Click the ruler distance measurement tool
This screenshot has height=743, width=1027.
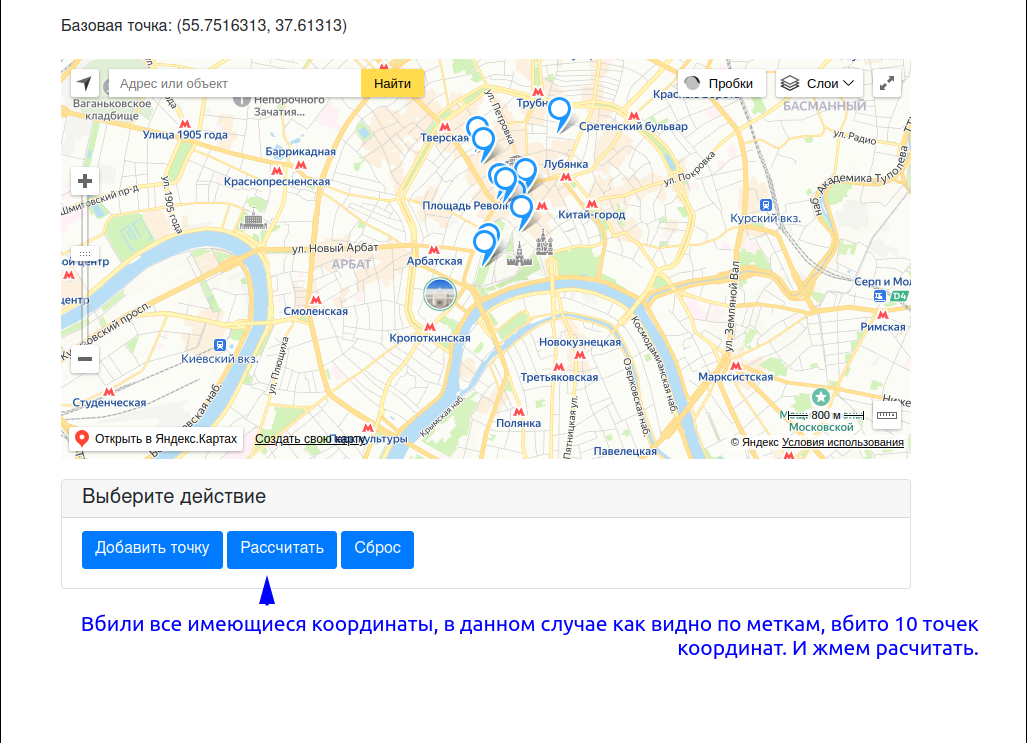[x=887, y=415]
